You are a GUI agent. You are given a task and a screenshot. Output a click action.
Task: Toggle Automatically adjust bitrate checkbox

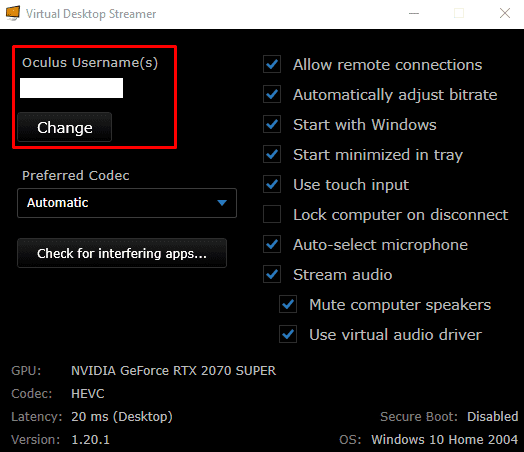272,94
